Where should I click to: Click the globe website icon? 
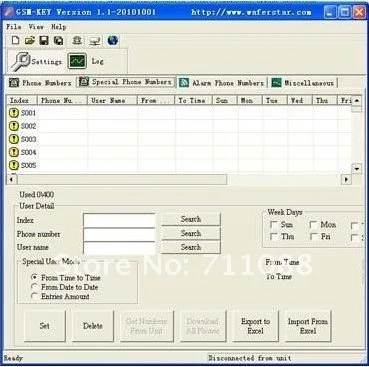click(113, 41)
